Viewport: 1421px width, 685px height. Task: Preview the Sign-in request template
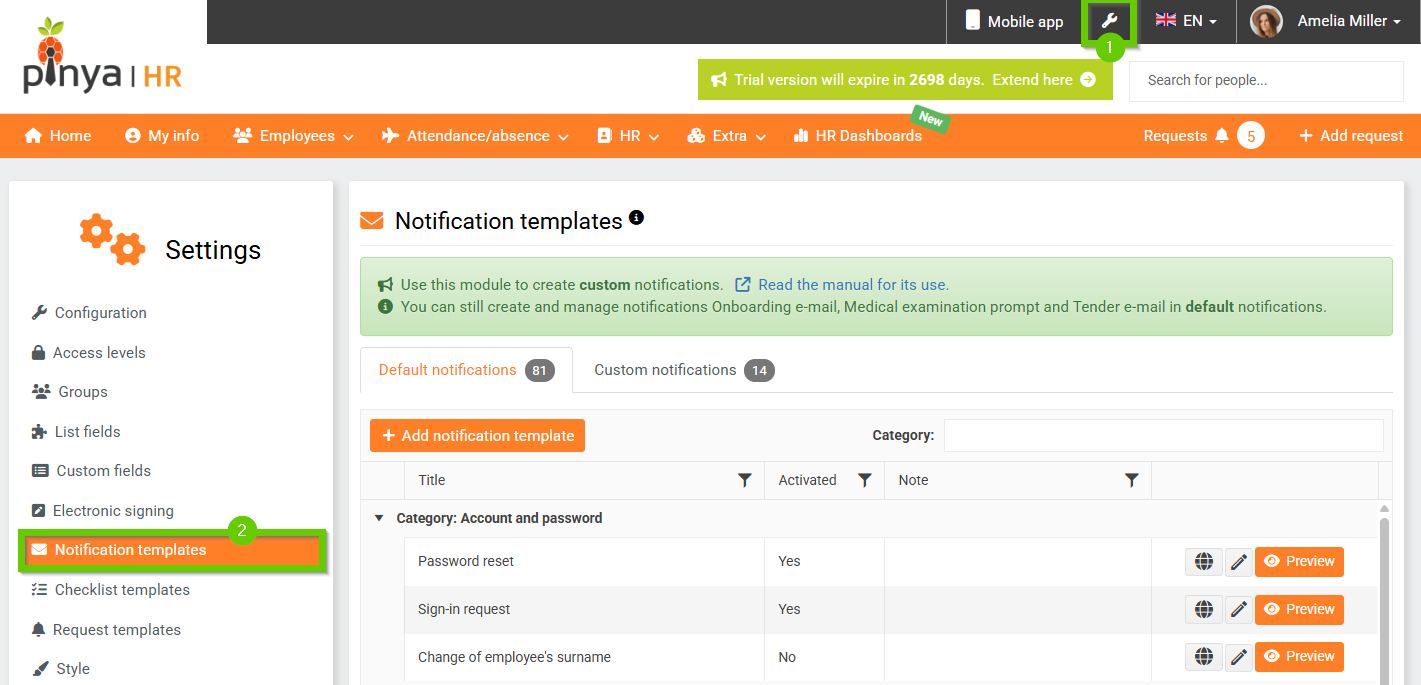point(1299,609)
